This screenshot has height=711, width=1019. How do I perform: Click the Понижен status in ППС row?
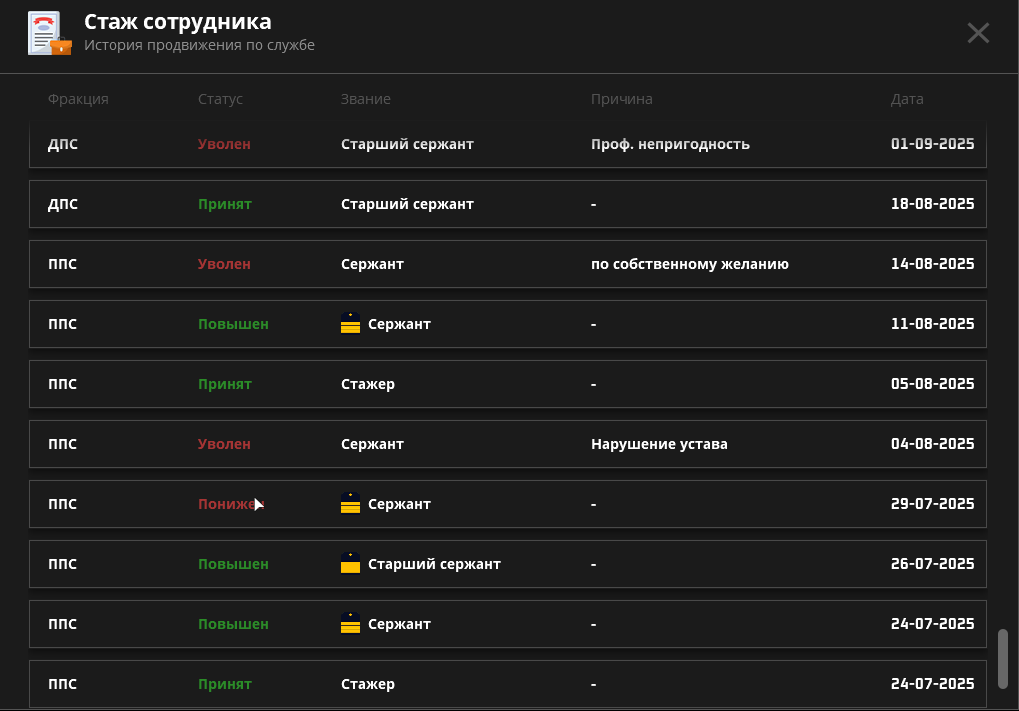click(x=228, y=504)
